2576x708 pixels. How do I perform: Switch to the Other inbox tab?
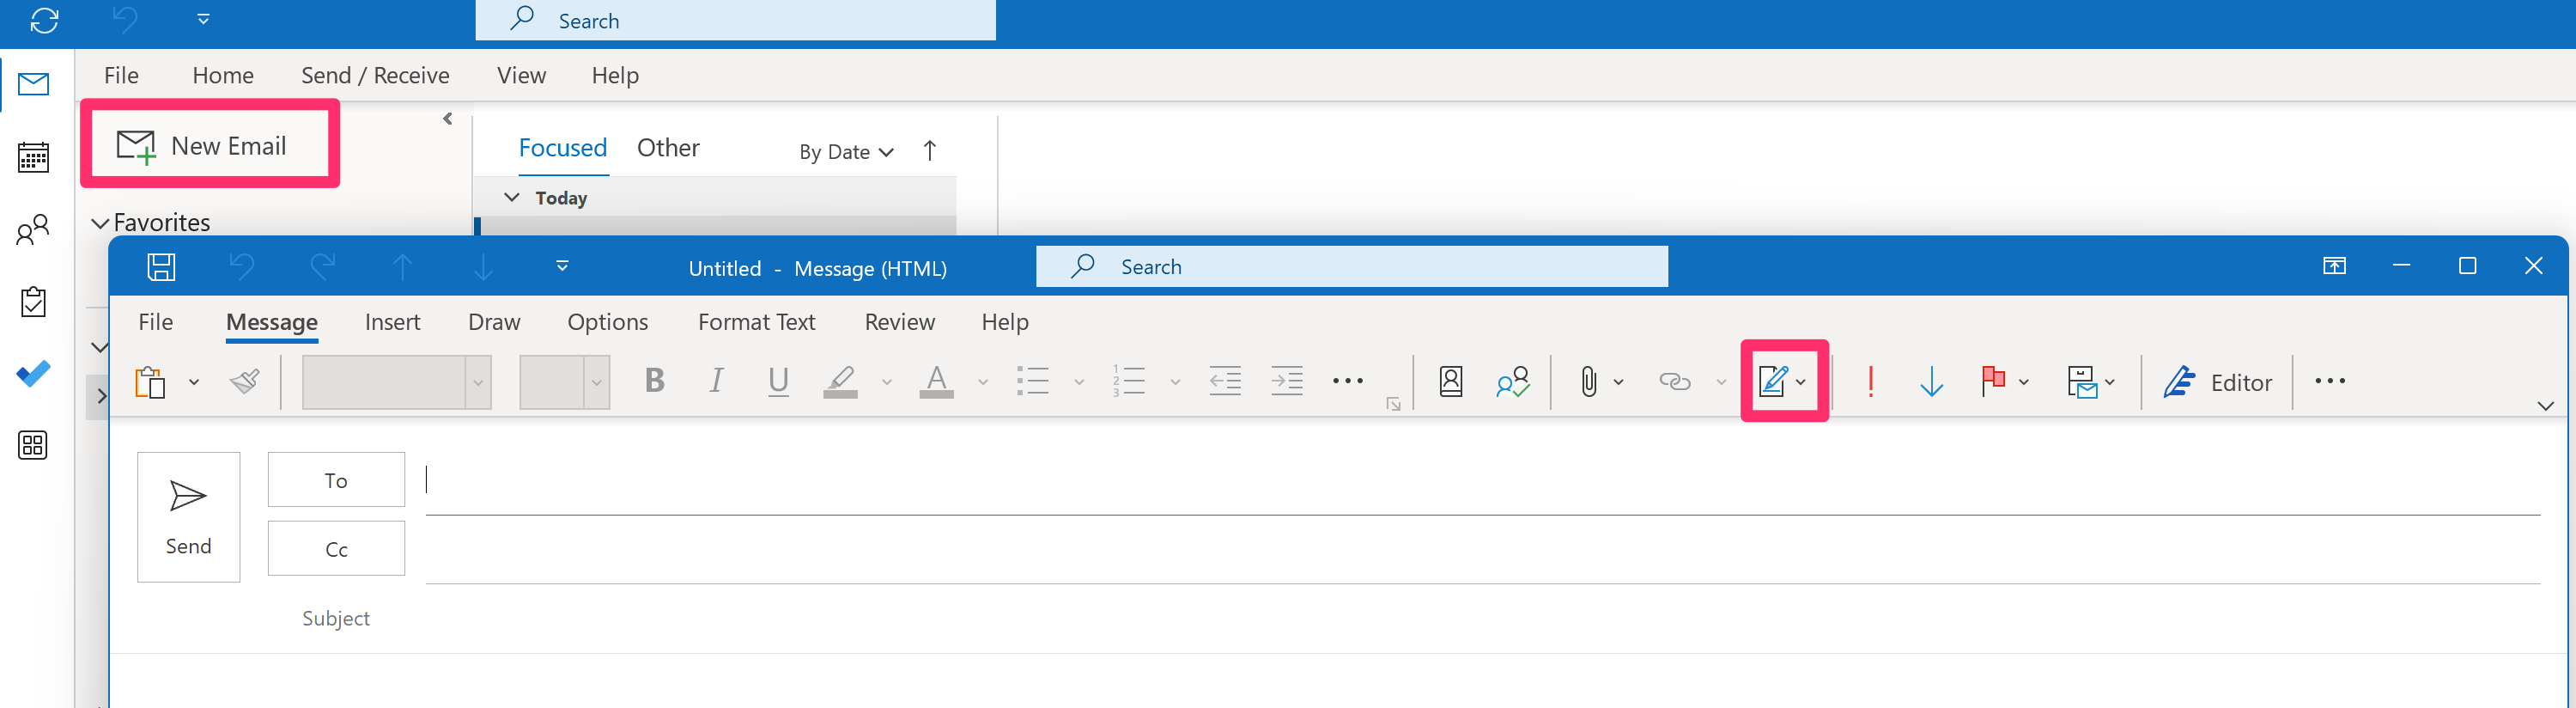668,148
